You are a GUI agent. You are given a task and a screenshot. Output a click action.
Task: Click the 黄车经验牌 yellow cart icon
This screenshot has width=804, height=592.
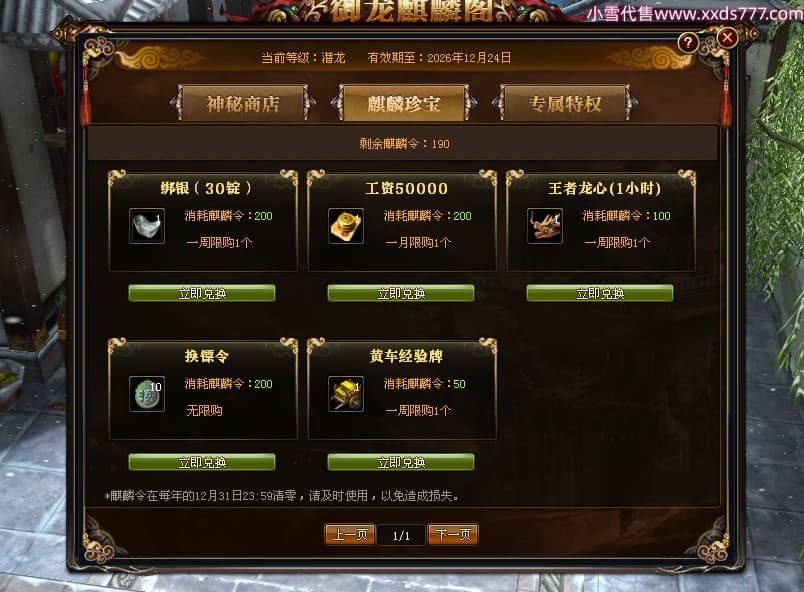click(346, 394)
